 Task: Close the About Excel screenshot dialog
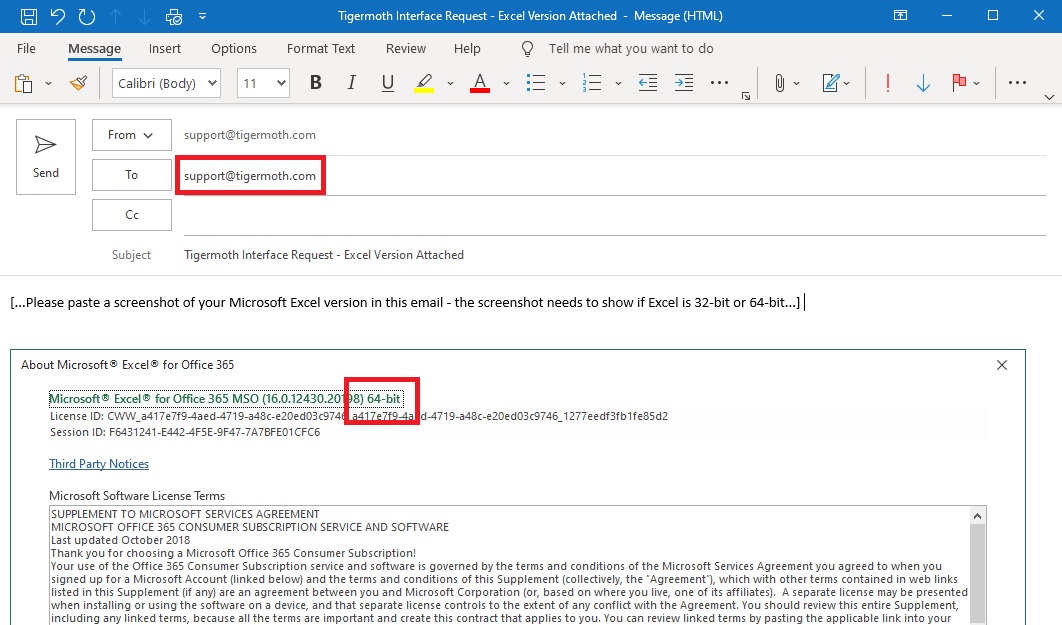[1002, 365]
